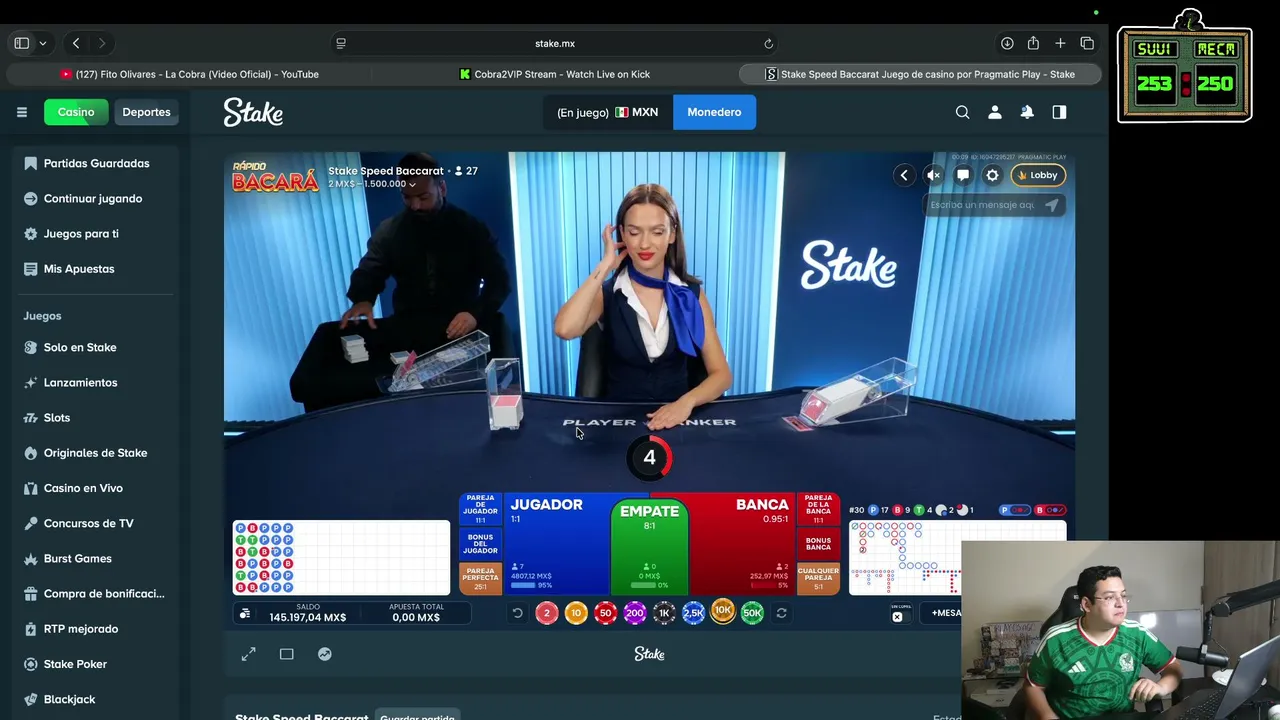The height and width of the screenshot is (720, 1280).
Task: Bet on EMPATE
Action: coord(649,546)
